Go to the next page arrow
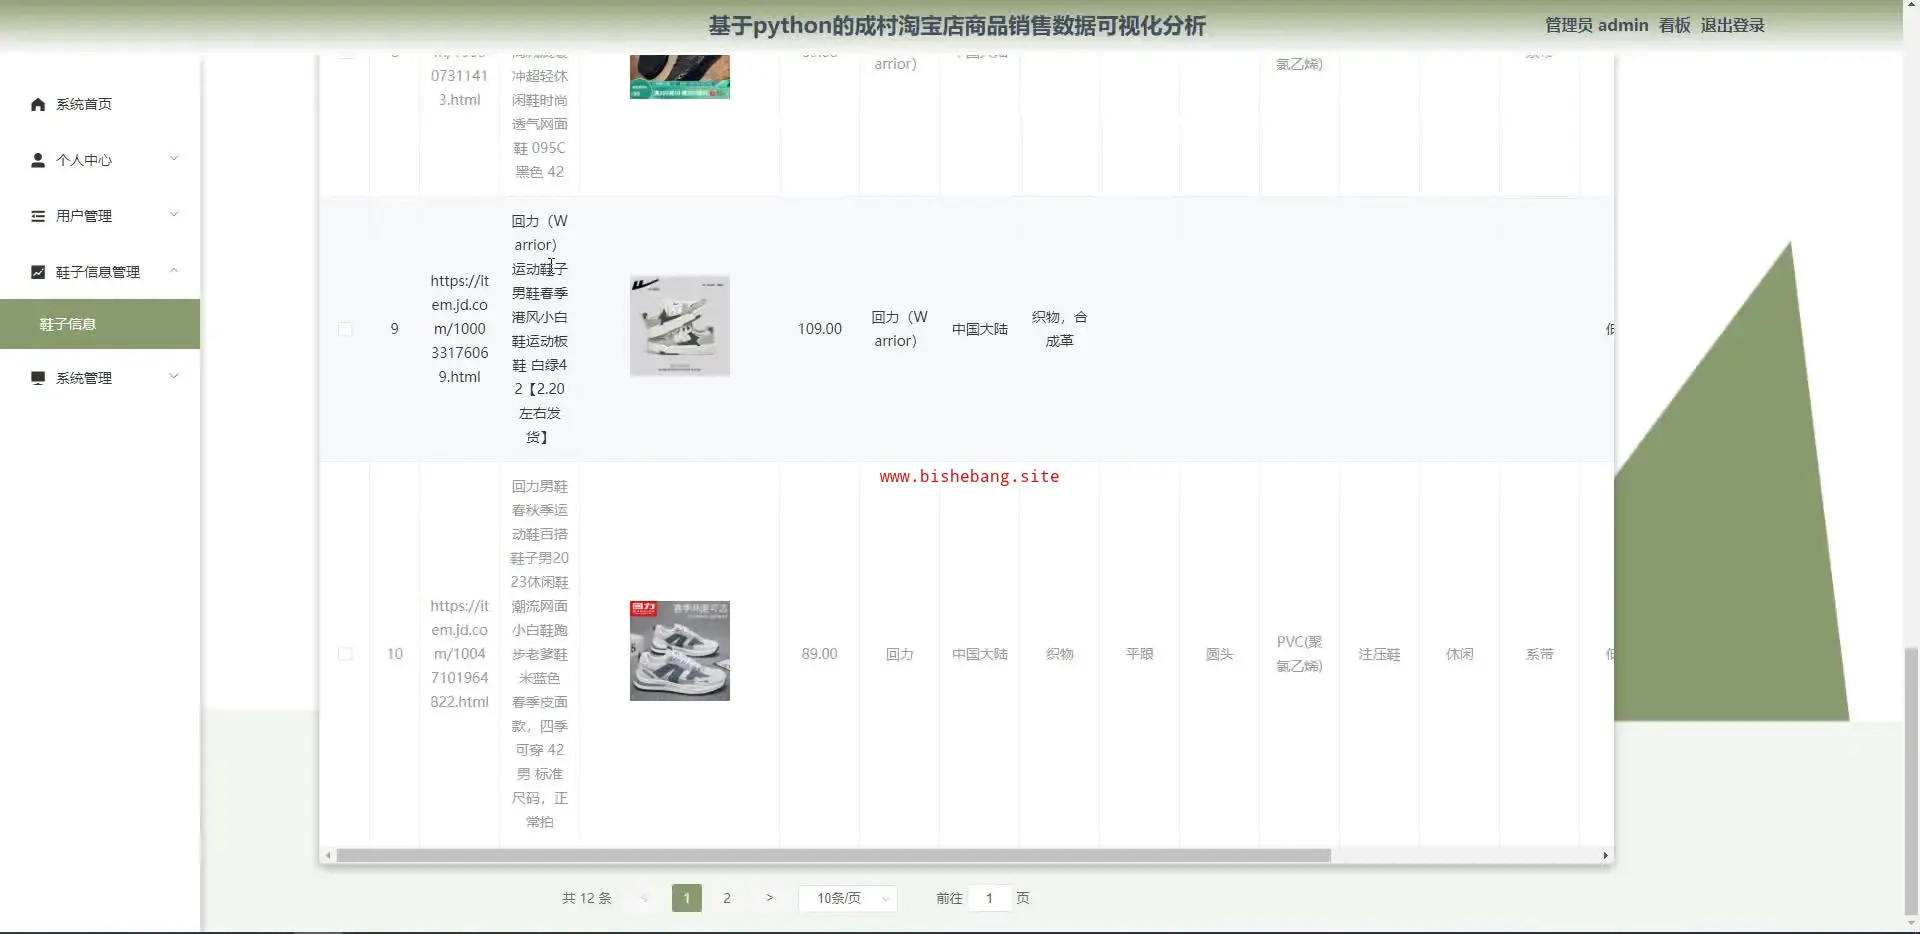The width and height of the screenshot is (1920, 934). click(x=769, y=898)
